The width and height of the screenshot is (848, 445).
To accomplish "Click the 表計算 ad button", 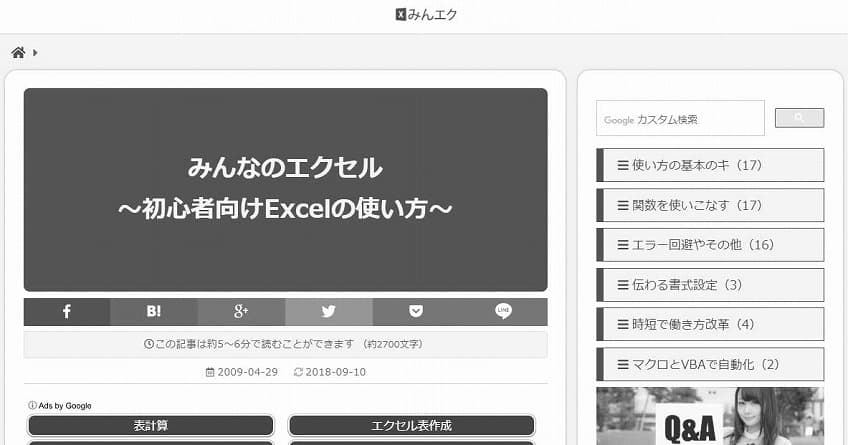I will (151, 426).
